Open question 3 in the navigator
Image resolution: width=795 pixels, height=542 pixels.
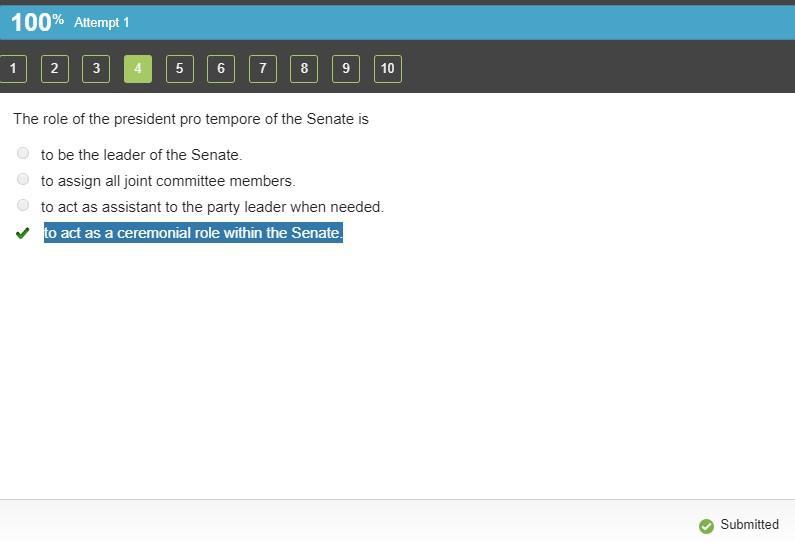click(x=96, y=68)
